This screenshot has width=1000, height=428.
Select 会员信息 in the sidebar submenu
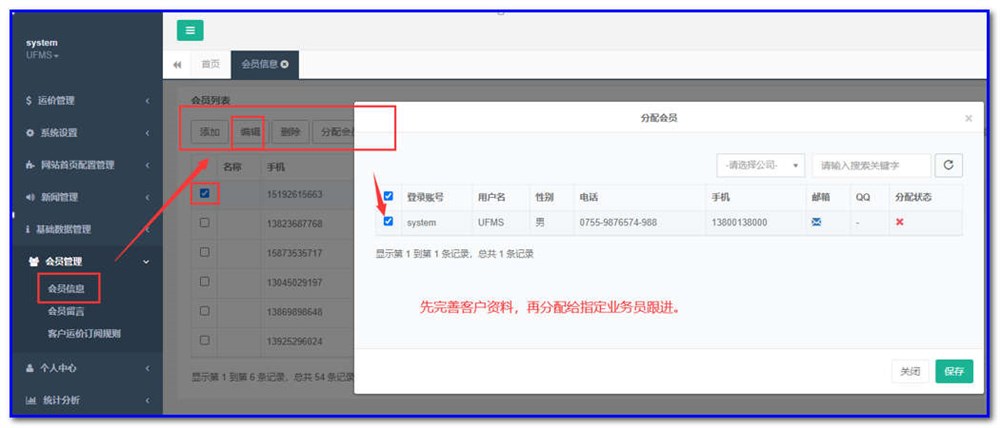[66, 288]
